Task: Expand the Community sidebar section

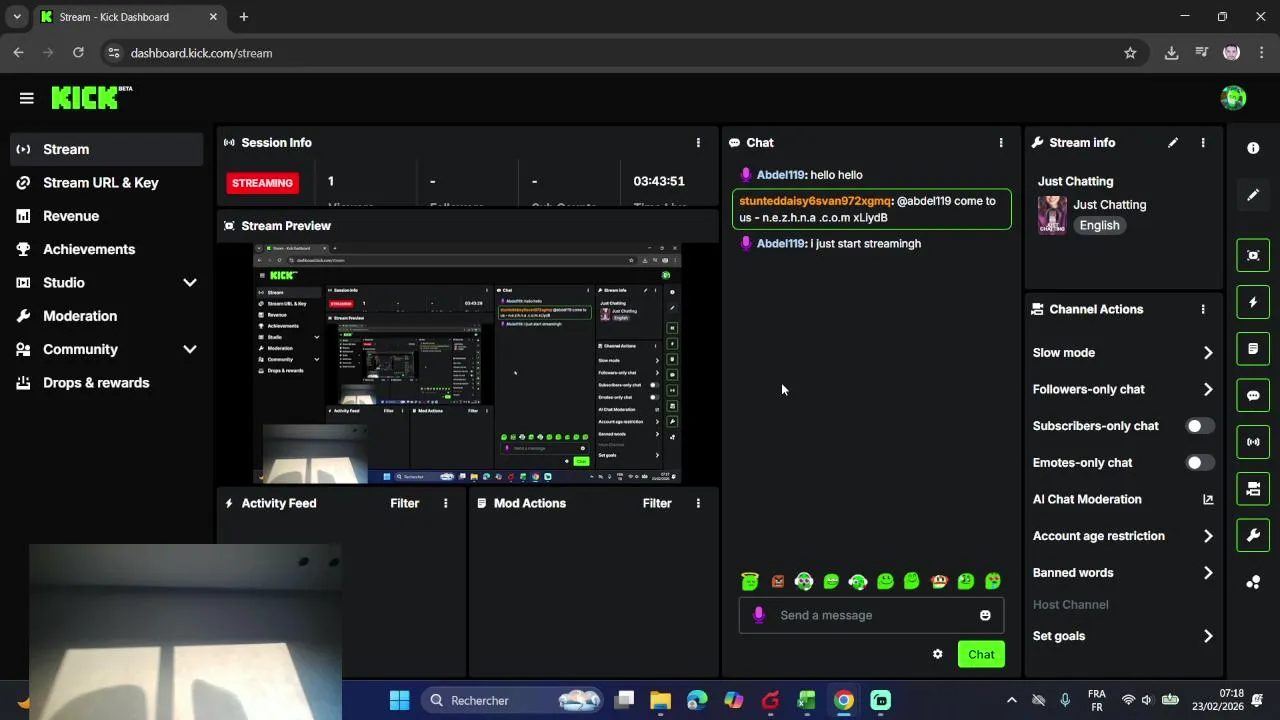Action: click(x=190, y=349)
